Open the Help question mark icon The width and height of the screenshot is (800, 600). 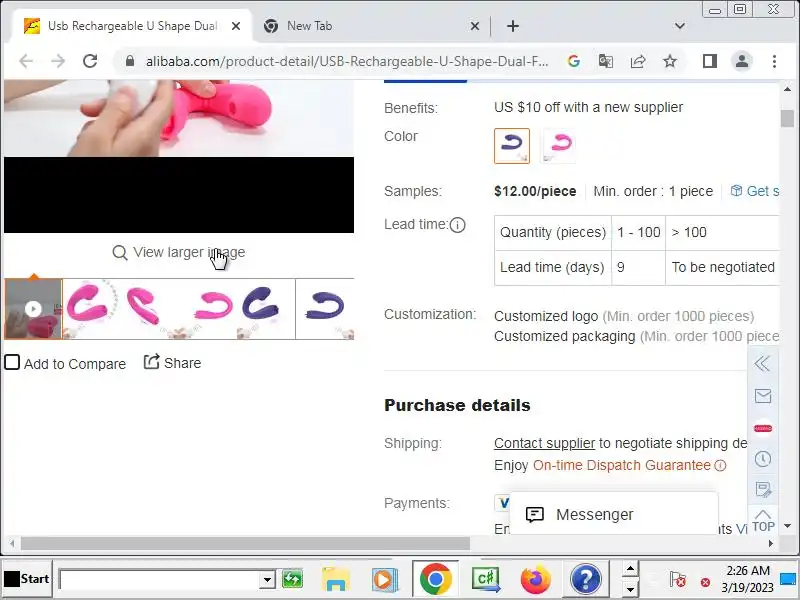point(586,580)
